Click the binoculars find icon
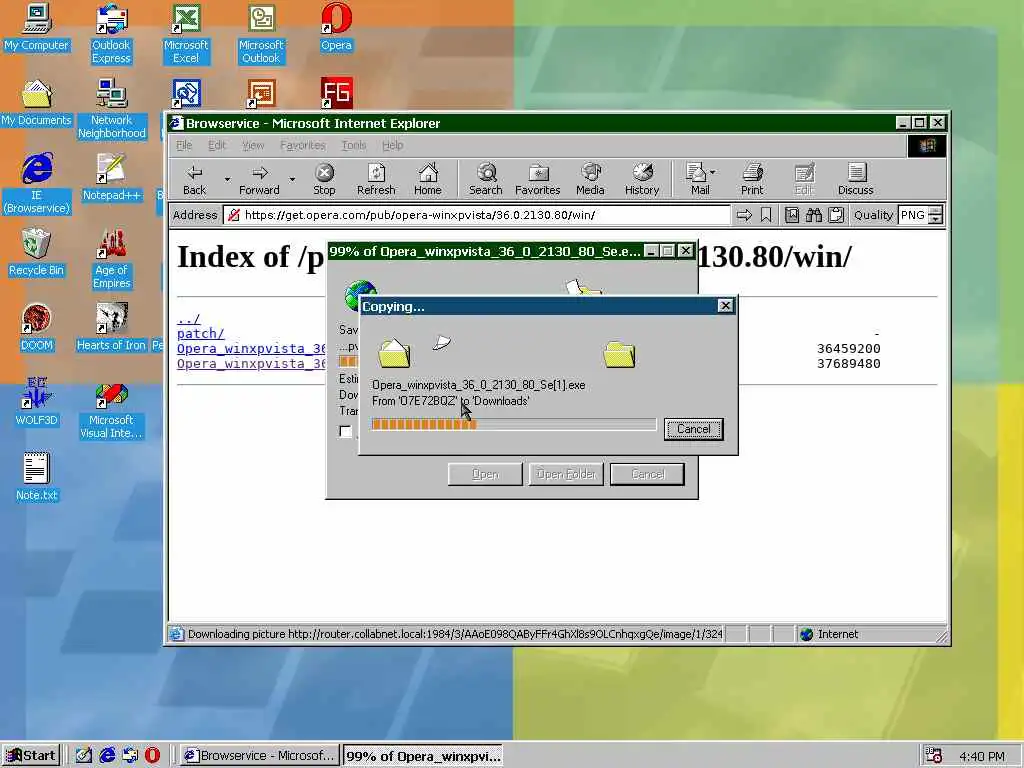This screenshot has width=1024, height=768. click(814, 215)
